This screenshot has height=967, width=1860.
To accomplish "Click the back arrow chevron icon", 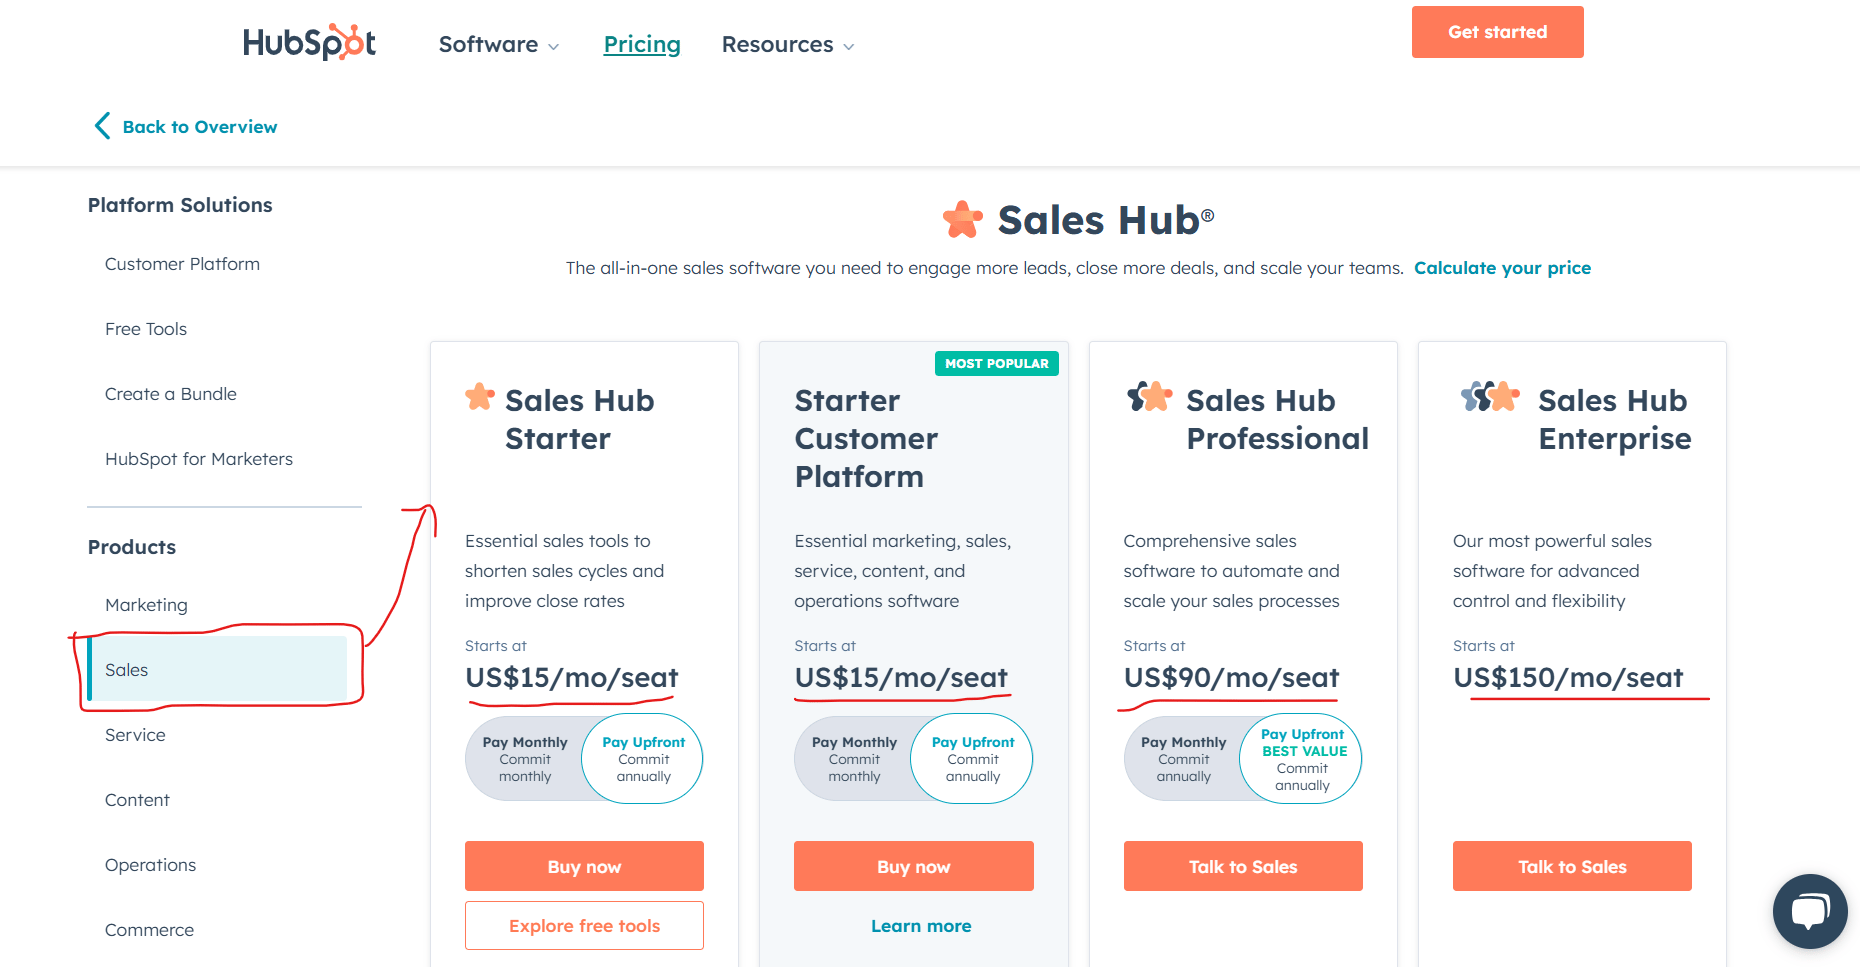I will point(102,126).
